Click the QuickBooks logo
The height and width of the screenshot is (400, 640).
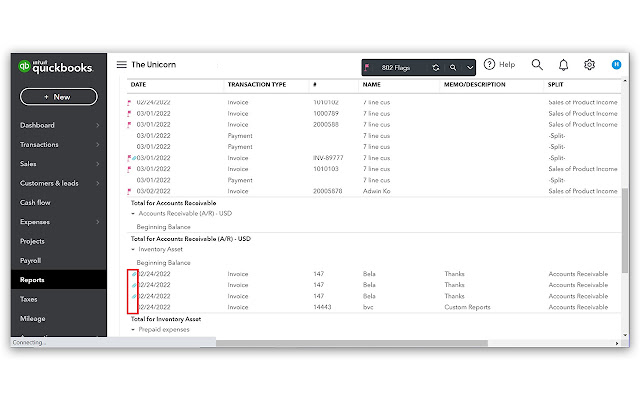pos(56,67)
